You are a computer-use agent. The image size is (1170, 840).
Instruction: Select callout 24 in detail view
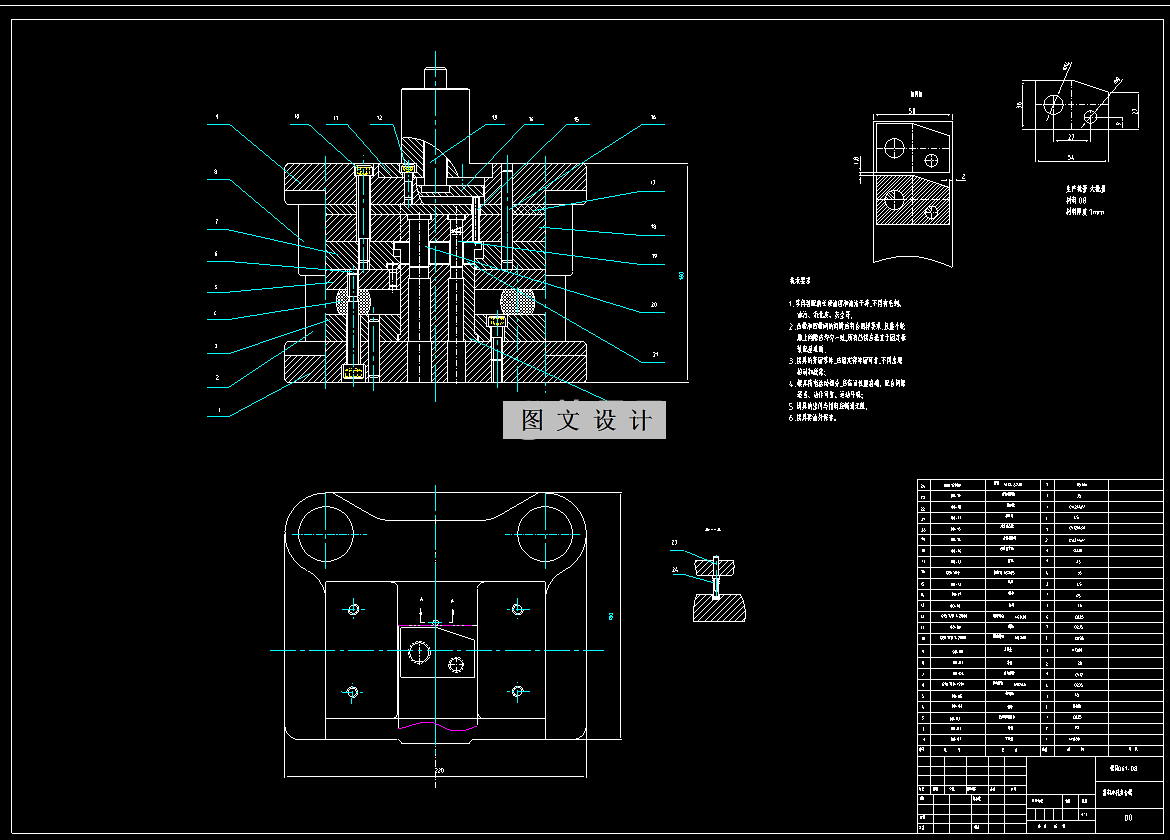[675, 569]
